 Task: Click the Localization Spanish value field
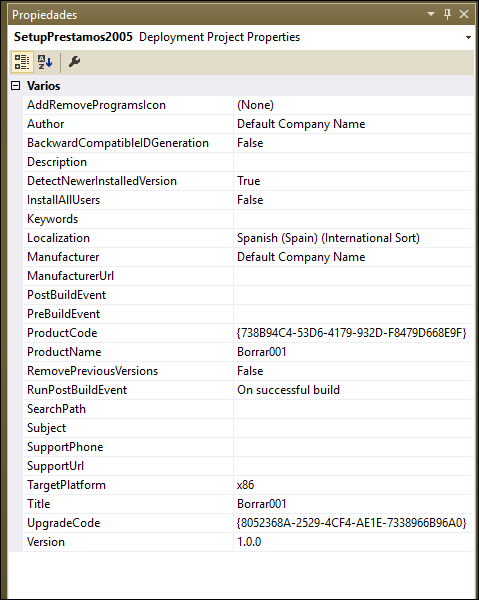354,238
